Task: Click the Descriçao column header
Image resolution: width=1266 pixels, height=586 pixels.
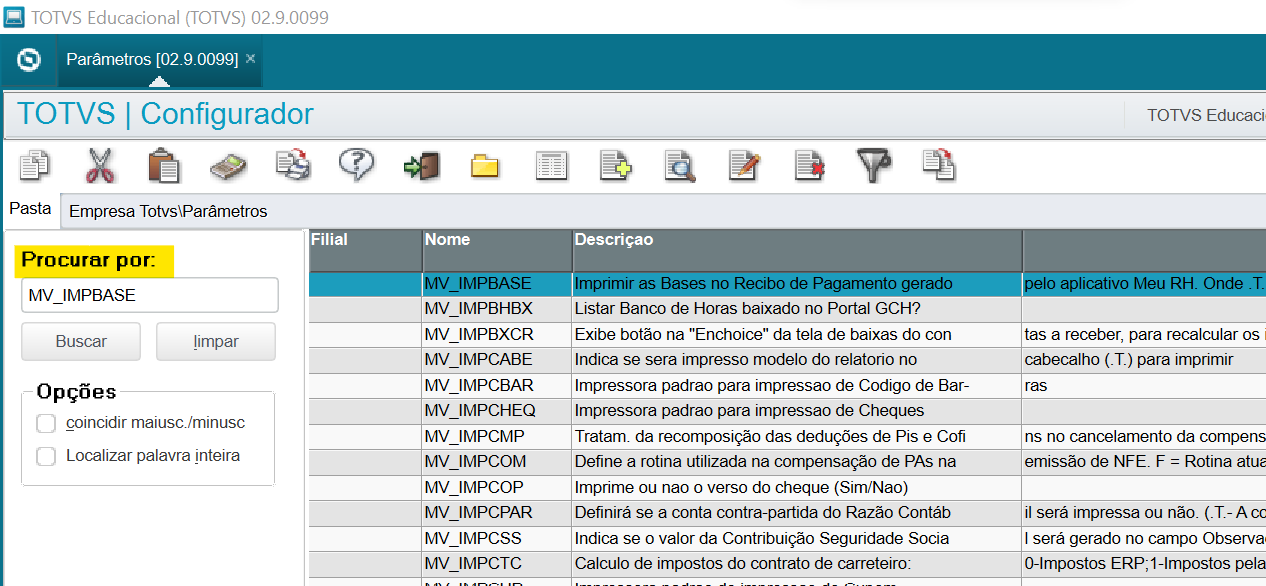Action: pyautogui.click(x=797, y=250)
